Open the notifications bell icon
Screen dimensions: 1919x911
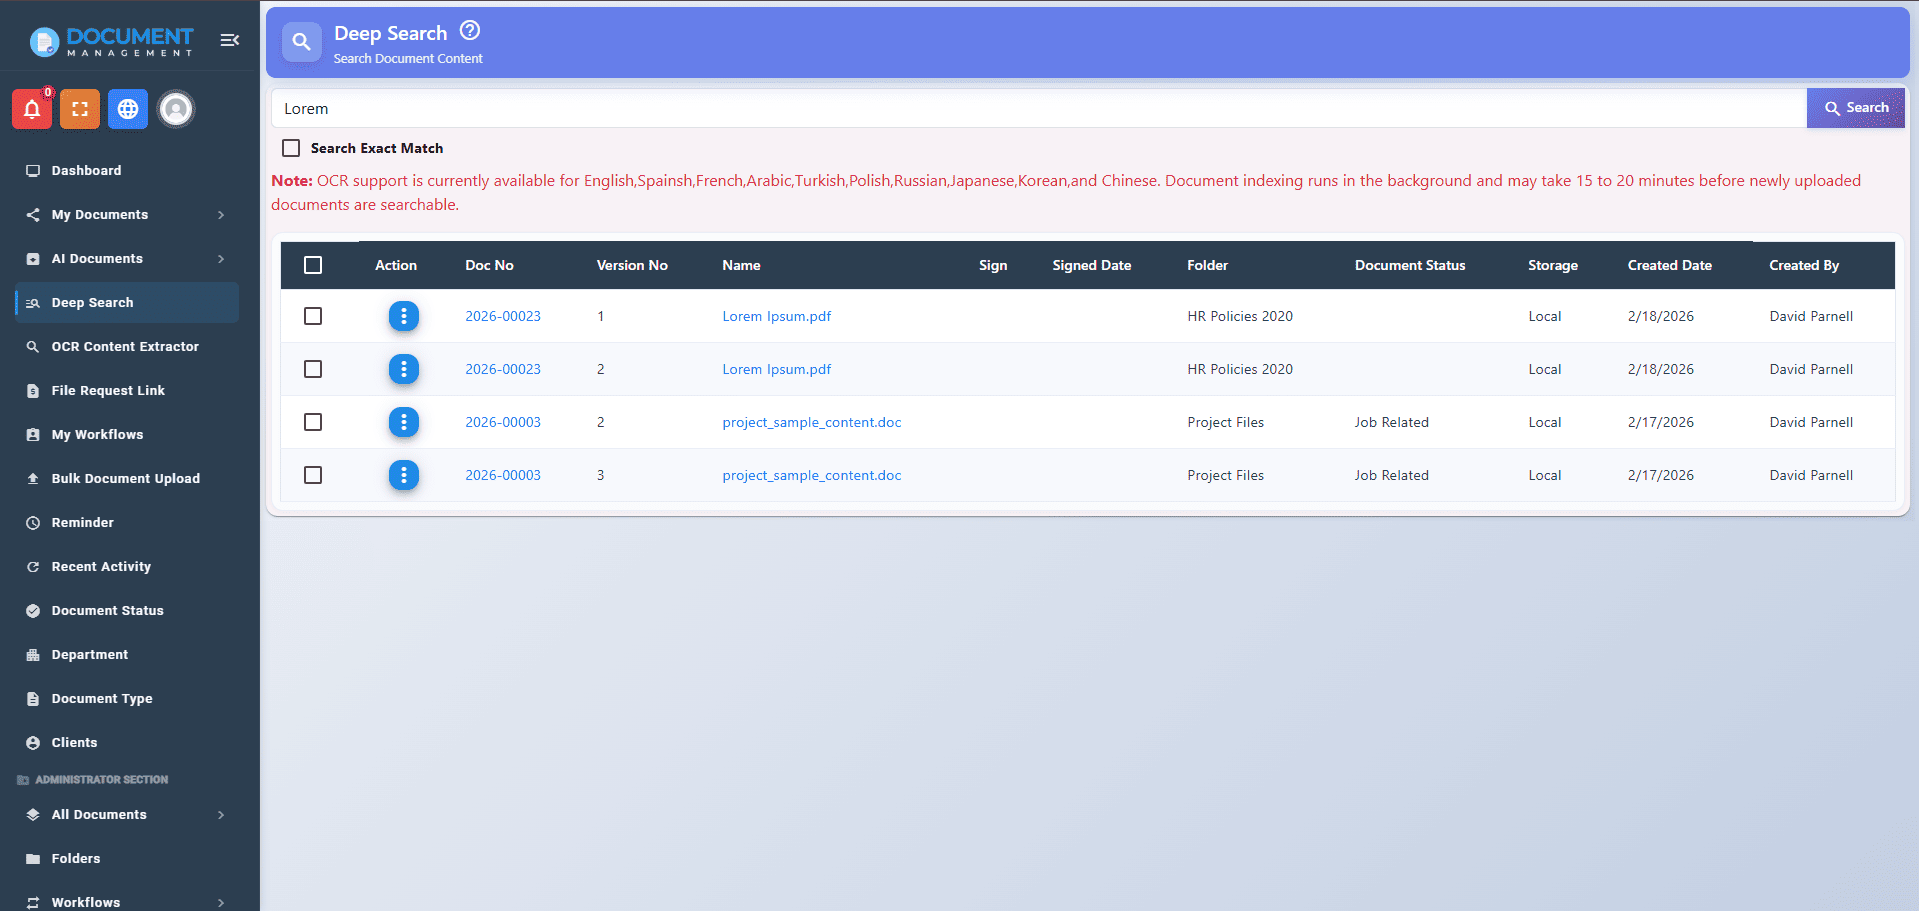pos(32,109)
